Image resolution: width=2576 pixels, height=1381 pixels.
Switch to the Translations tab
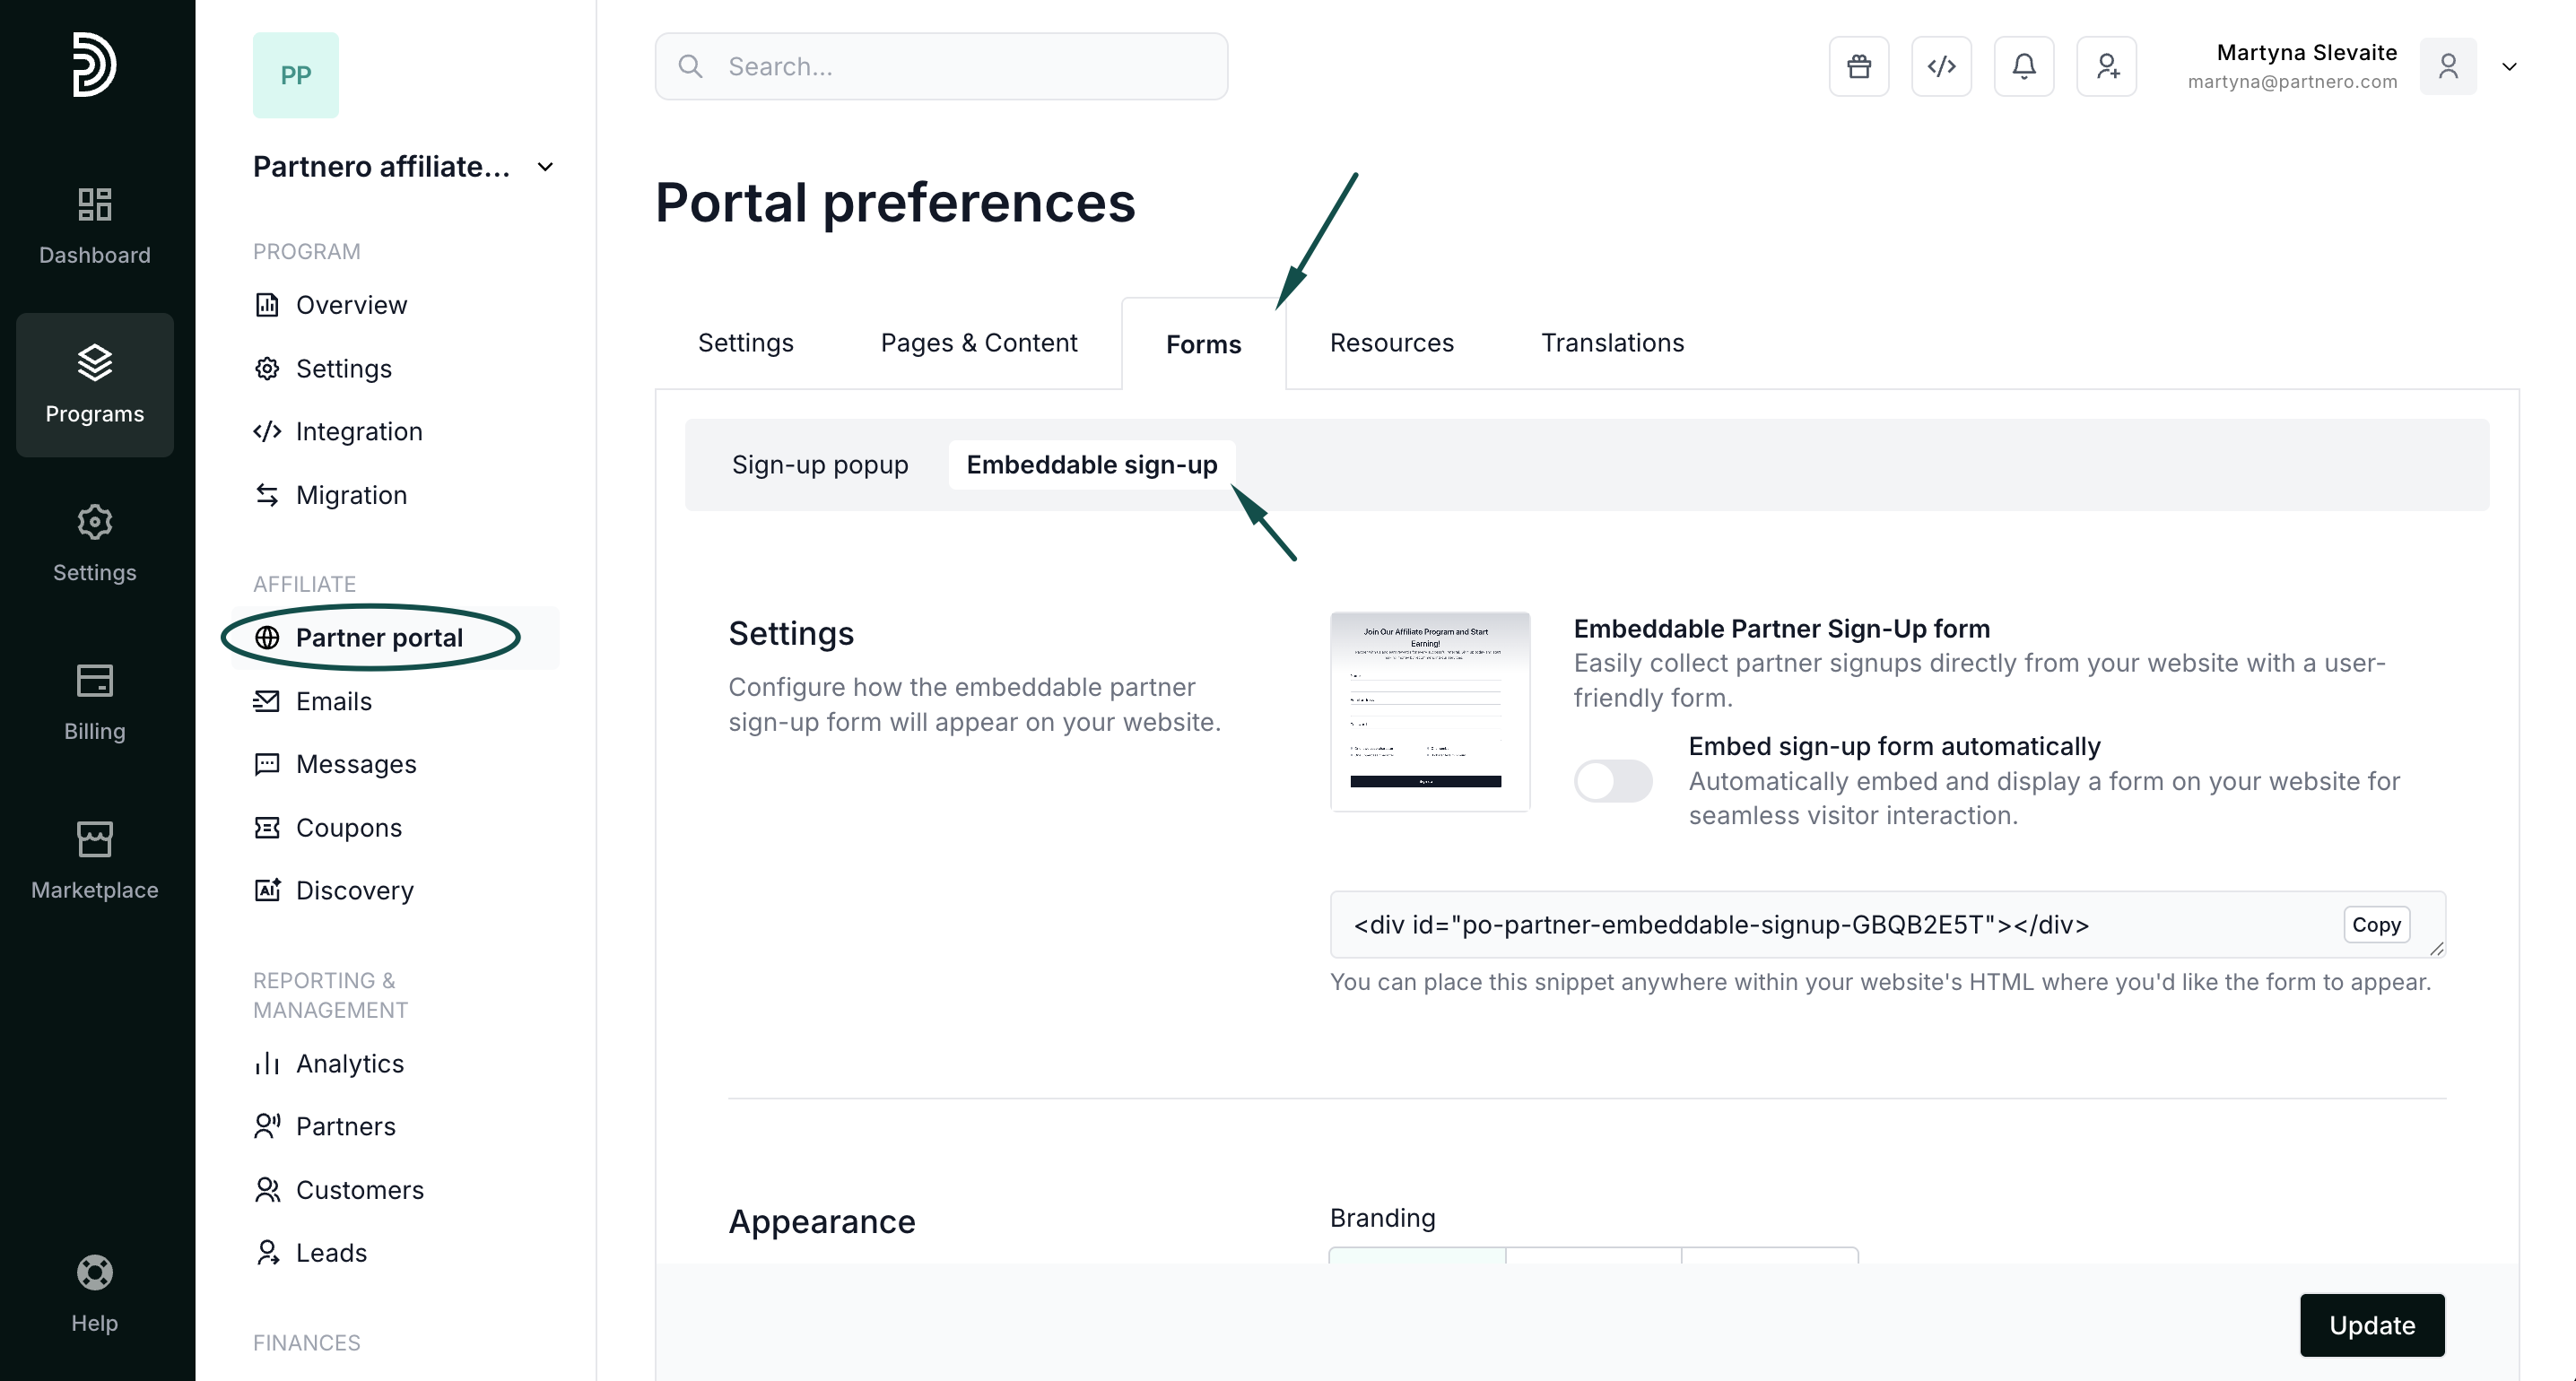[1611, 343]
